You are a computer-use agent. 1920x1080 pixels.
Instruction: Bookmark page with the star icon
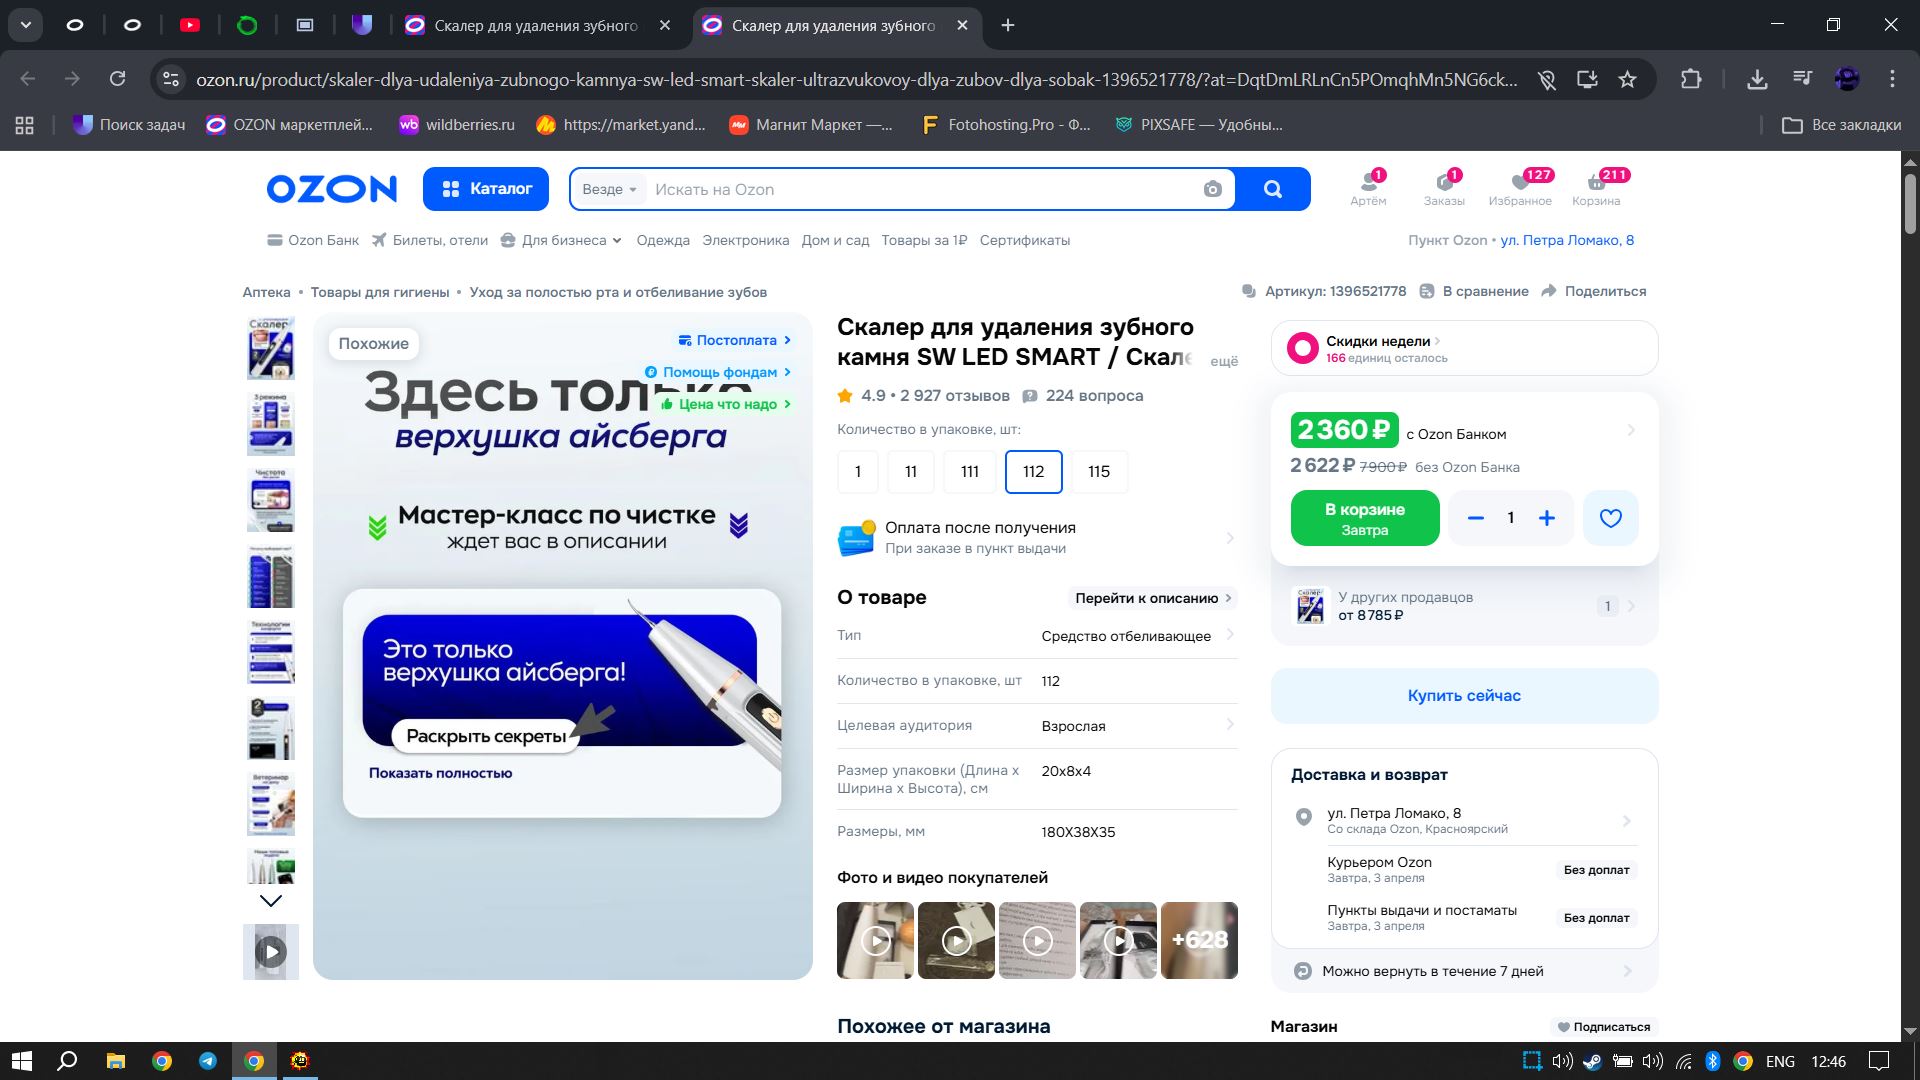(1627, 79)
